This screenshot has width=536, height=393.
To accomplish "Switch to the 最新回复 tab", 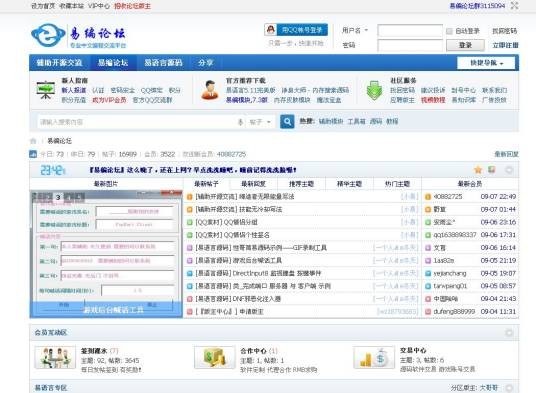I will [254, 184].
